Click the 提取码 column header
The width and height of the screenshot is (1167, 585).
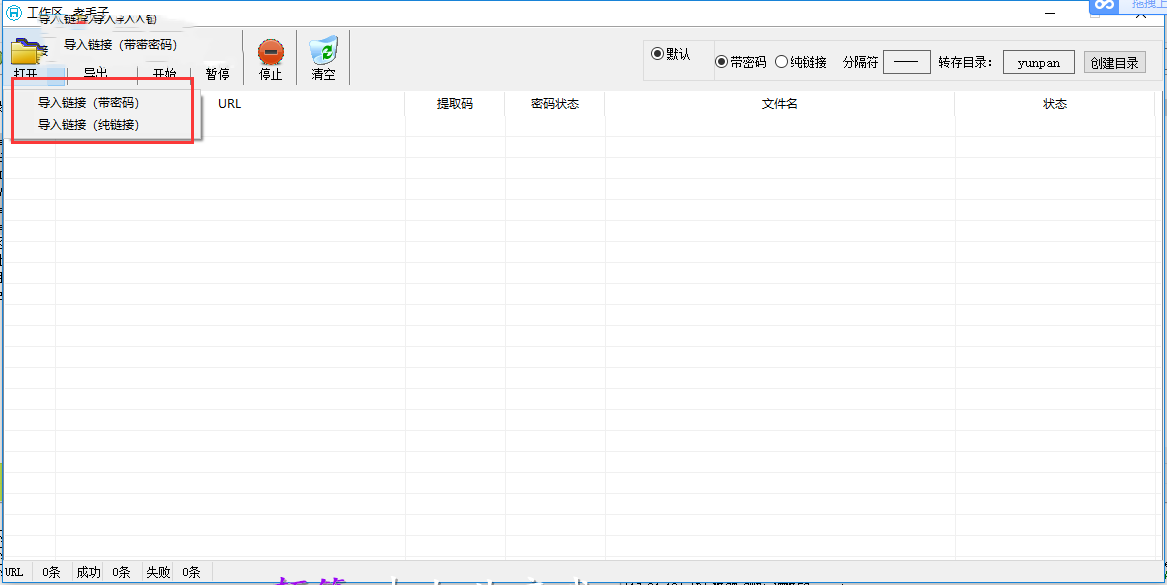455,104
